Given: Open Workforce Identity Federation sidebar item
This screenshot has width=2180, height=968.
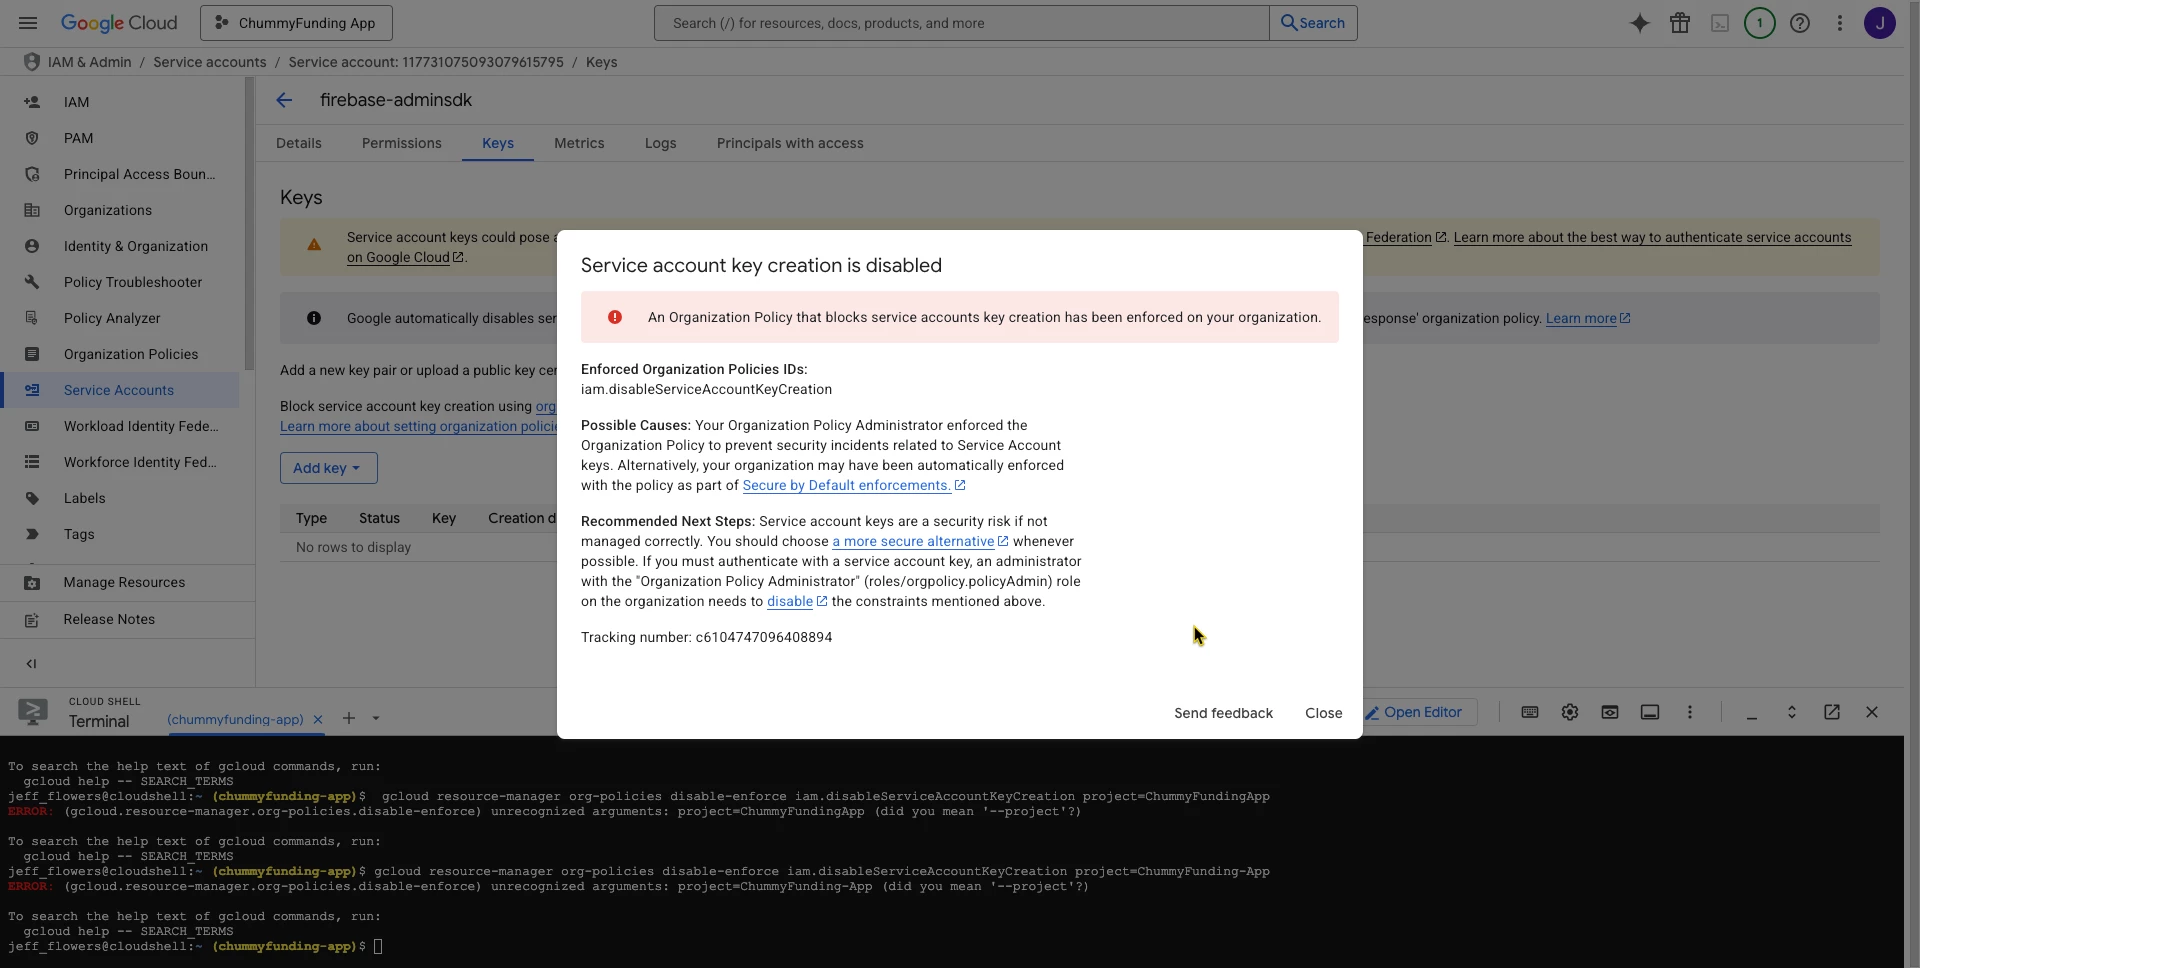Looking at the screenshot, I should 120,462.
